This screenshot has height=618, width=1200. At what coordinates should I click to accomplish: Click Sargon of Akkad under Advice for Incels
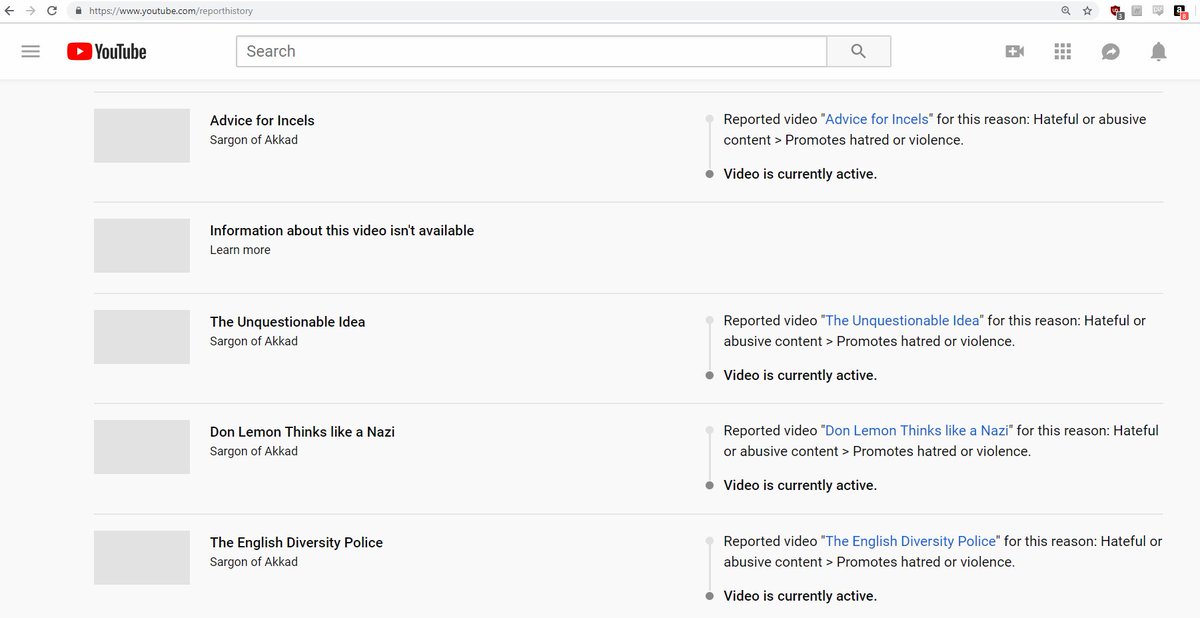point(254,140)
